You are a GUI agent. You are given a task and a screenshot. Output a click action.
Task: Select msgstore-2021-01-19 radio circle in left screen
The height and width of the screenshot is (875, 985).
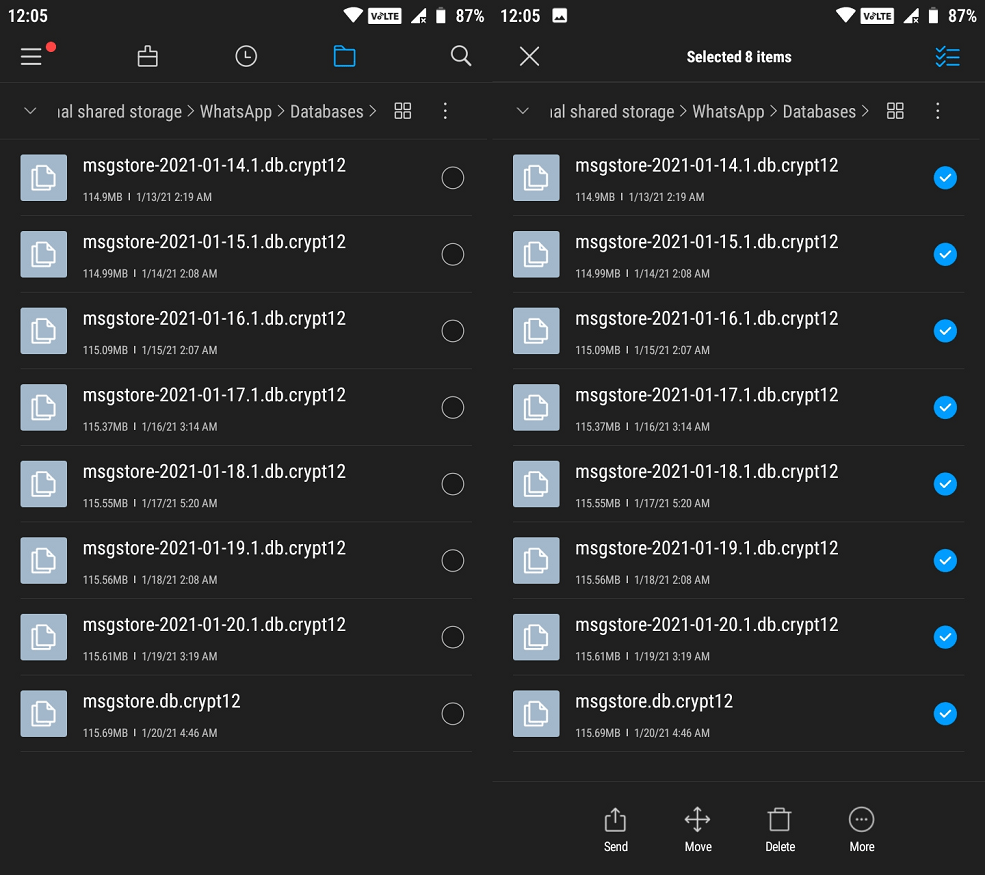453,560
